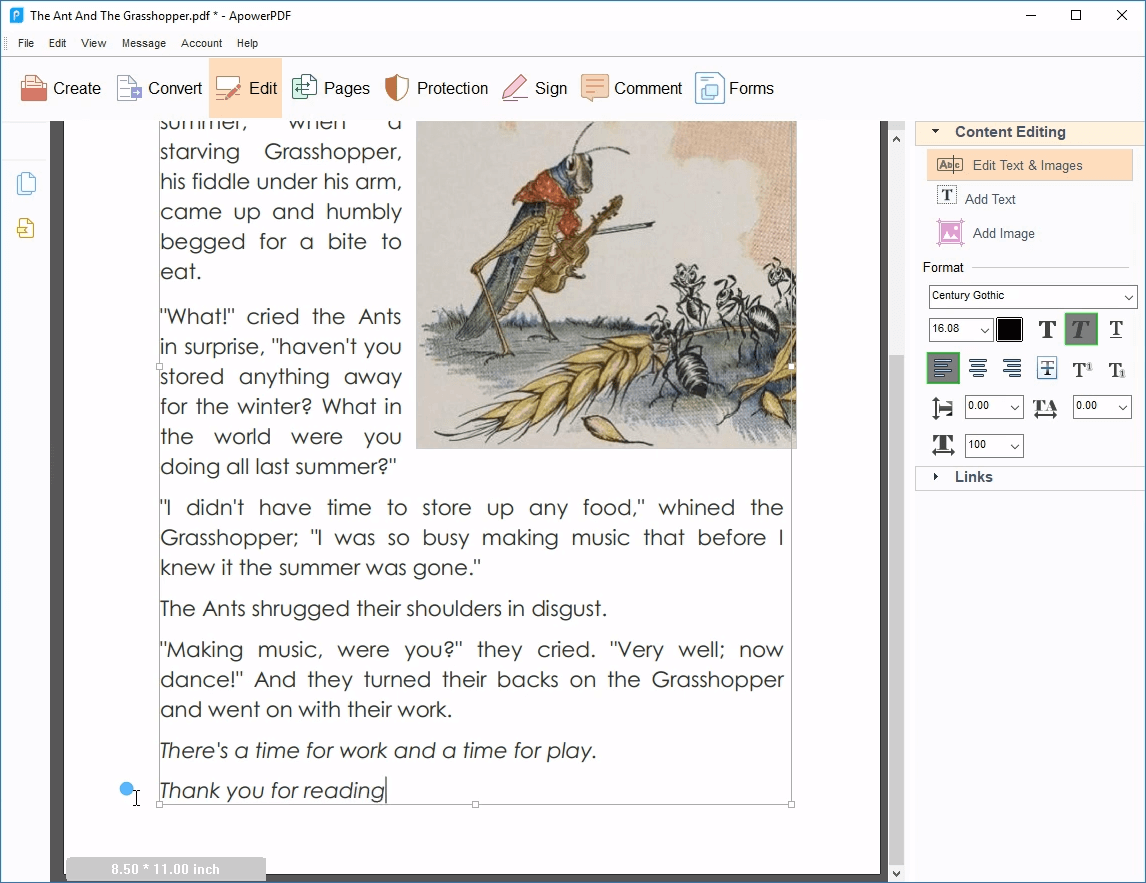Expand the font size dropdown
The height and width of the screenshot is (883, 1146).
click(x=984, y=329)
